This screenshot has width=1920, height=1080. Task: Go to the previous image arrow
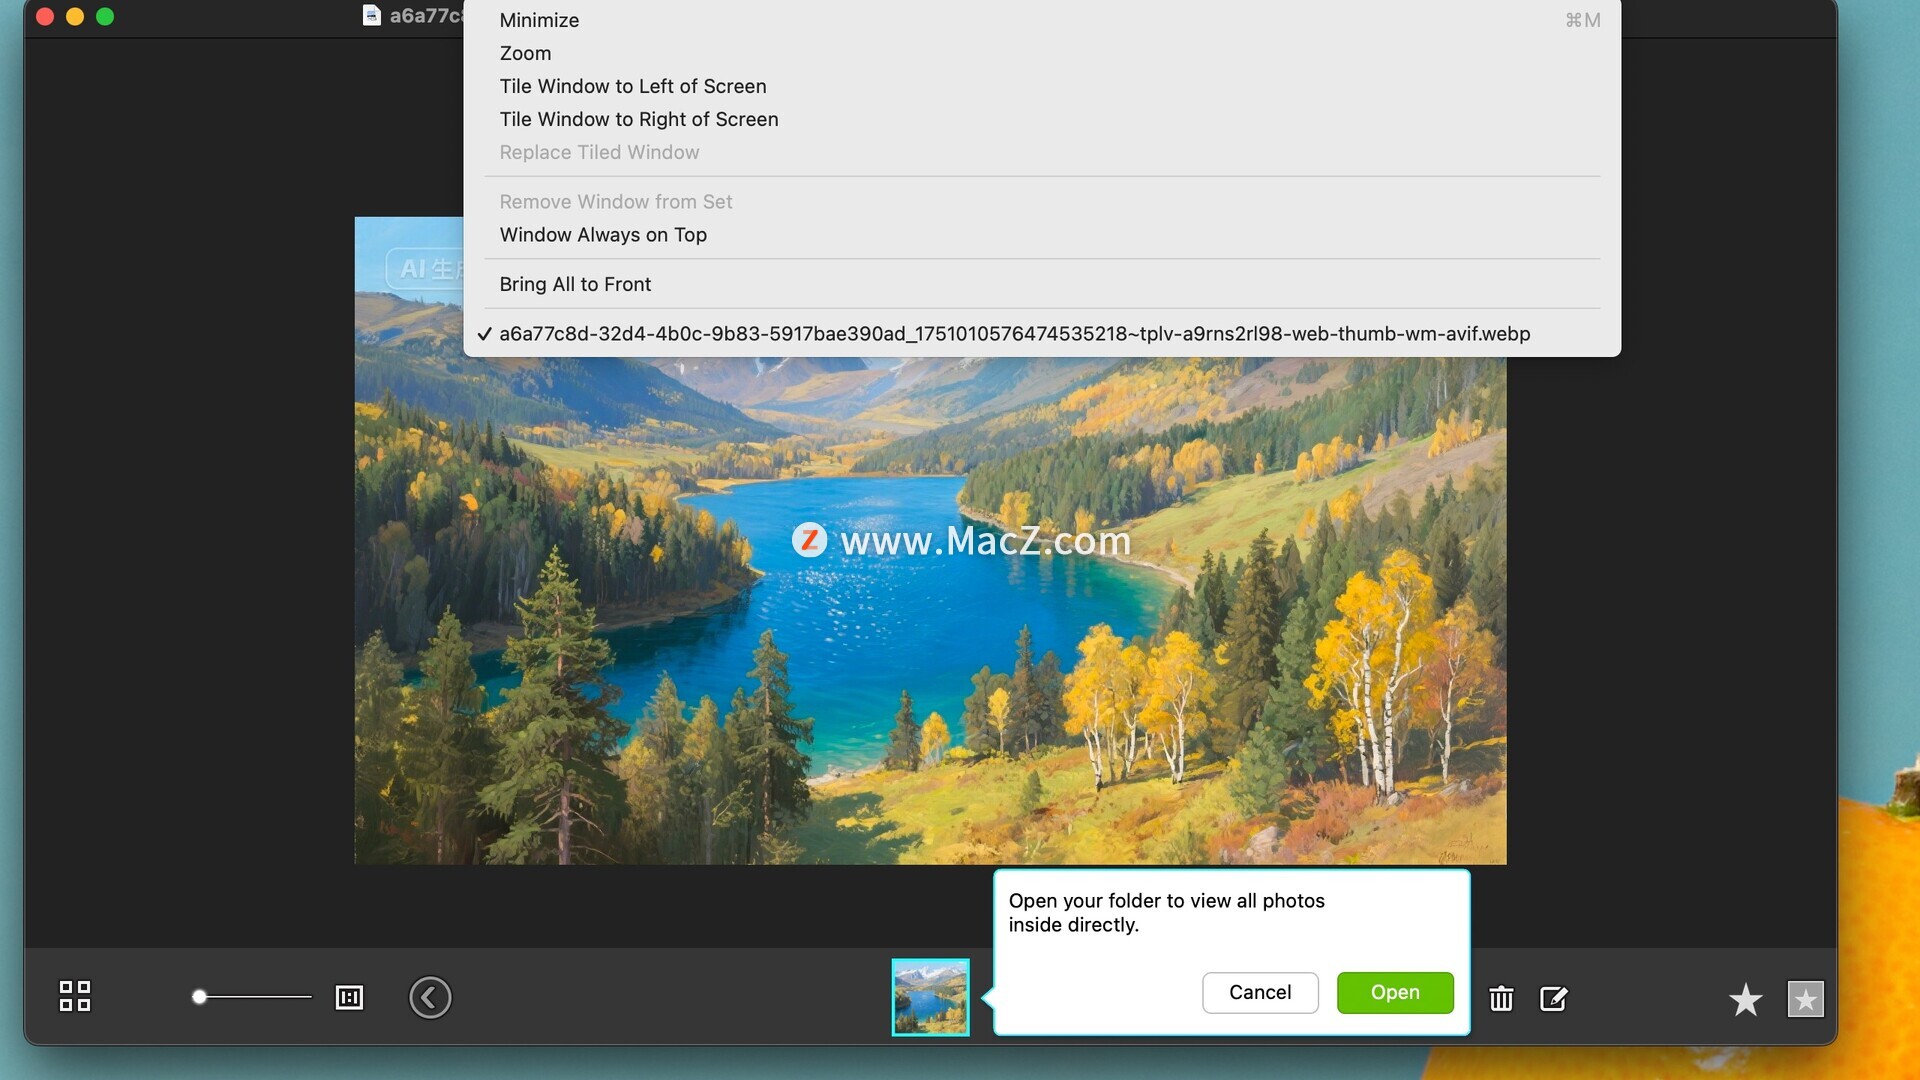click(430, 997)
